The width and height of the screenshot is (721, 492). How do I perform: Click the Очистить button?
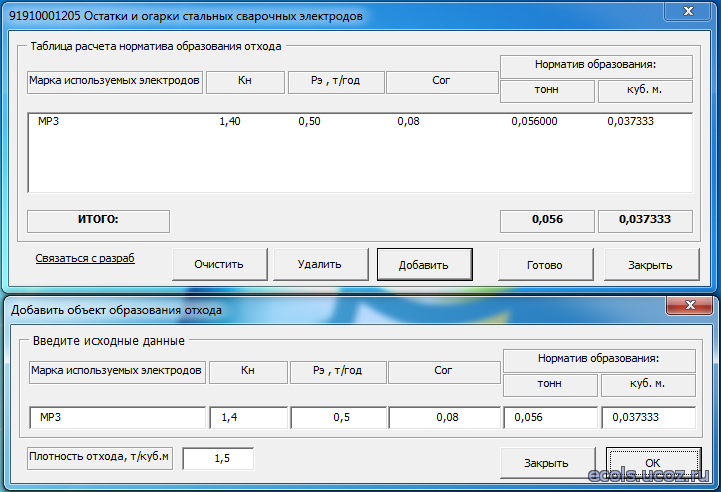219,264
